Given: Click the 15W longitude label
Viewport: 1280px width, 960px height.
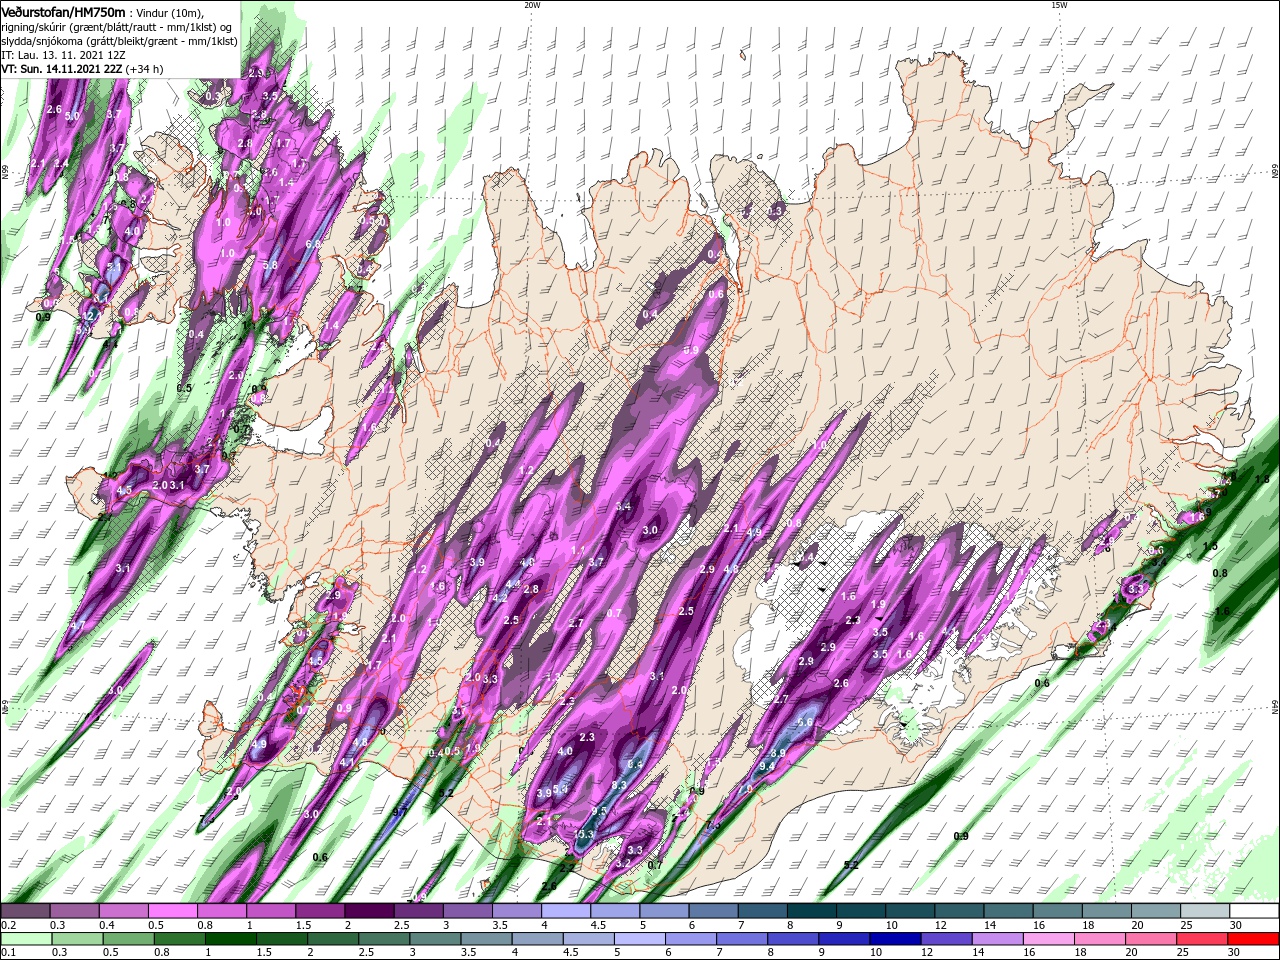Looking at the screenshot, I should [1059, 5].
